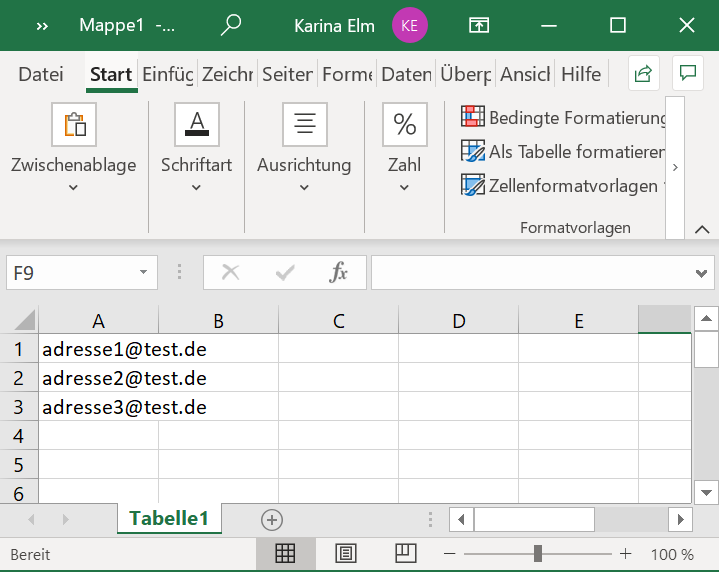Open the Hilfe ribbon tab

(x=581, y=74)
